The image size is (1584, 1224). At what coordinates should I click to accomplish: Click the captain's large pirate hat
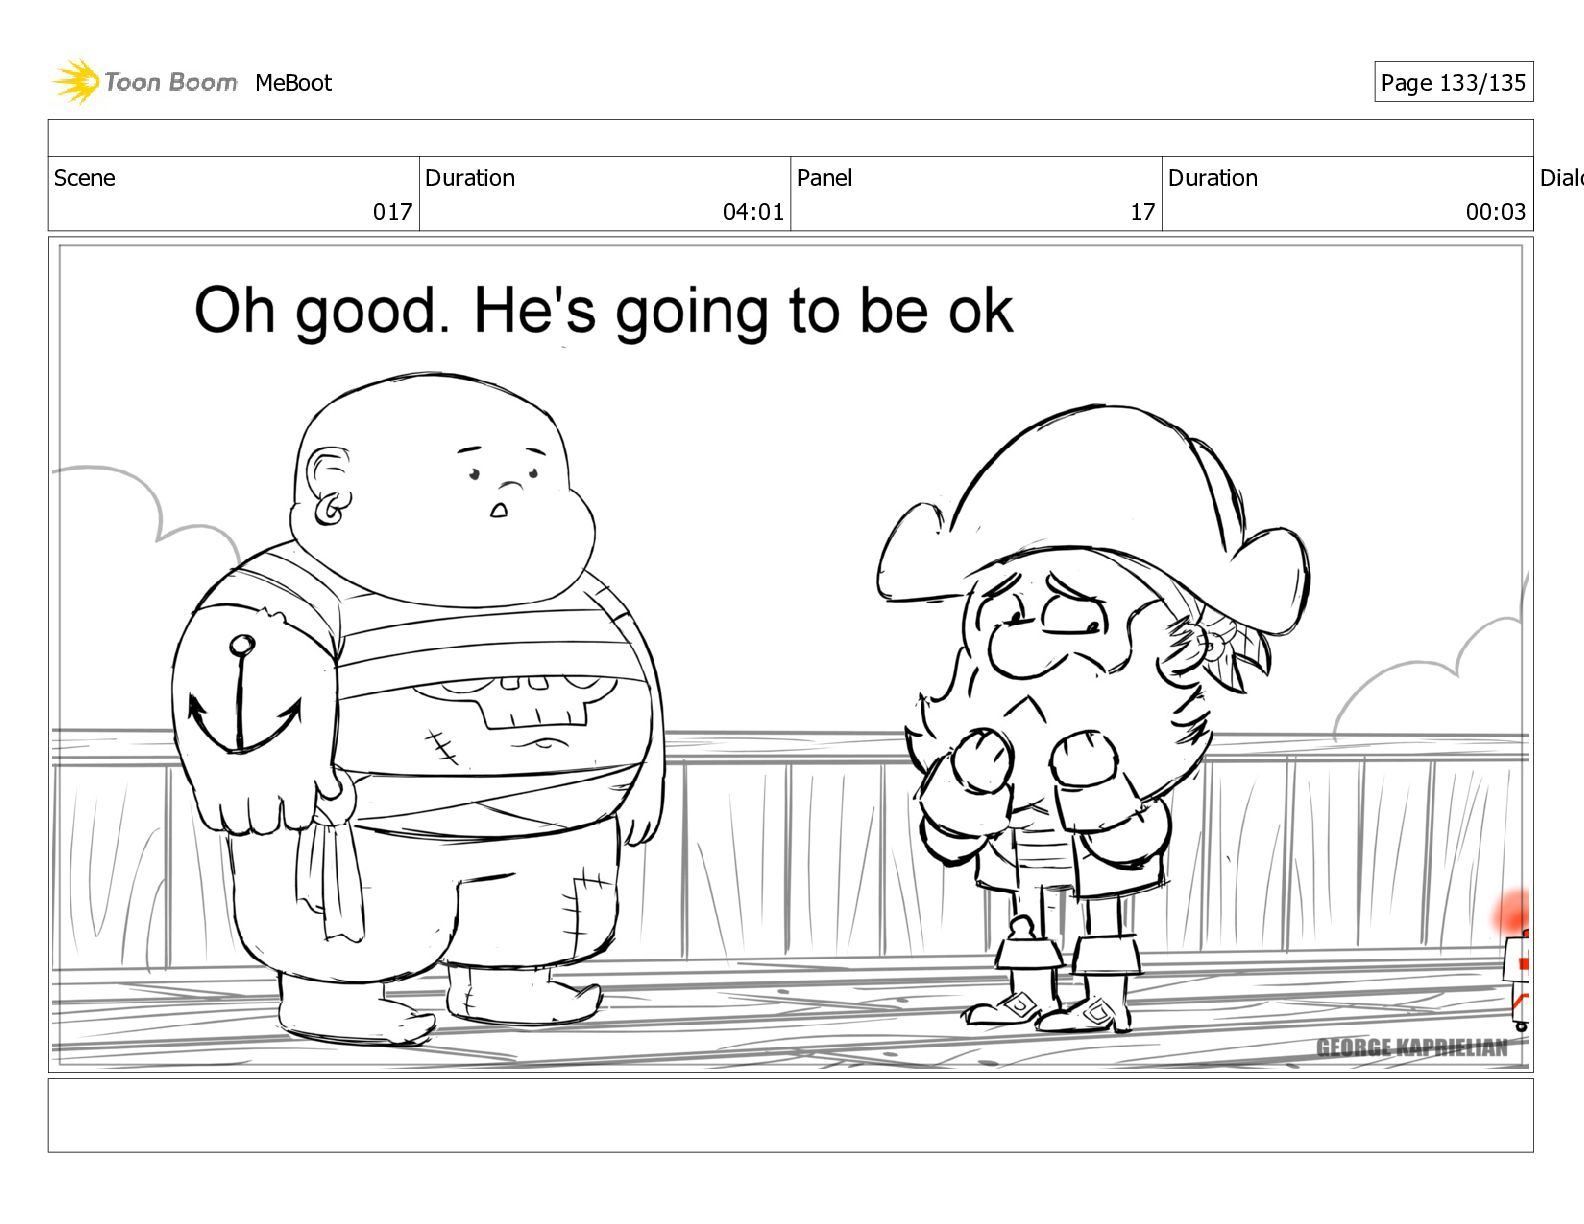pyautogui.click(x=1092, y=518)
